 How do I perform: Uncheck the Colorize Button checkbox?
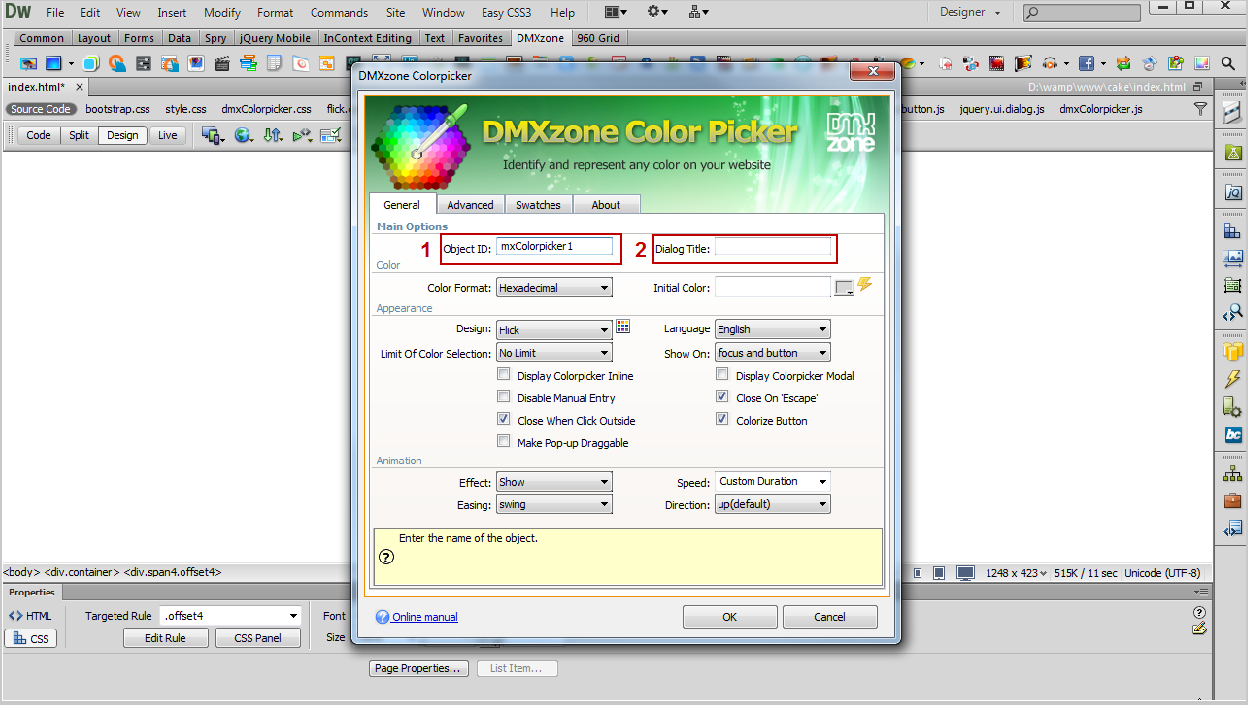click(722, 420)
